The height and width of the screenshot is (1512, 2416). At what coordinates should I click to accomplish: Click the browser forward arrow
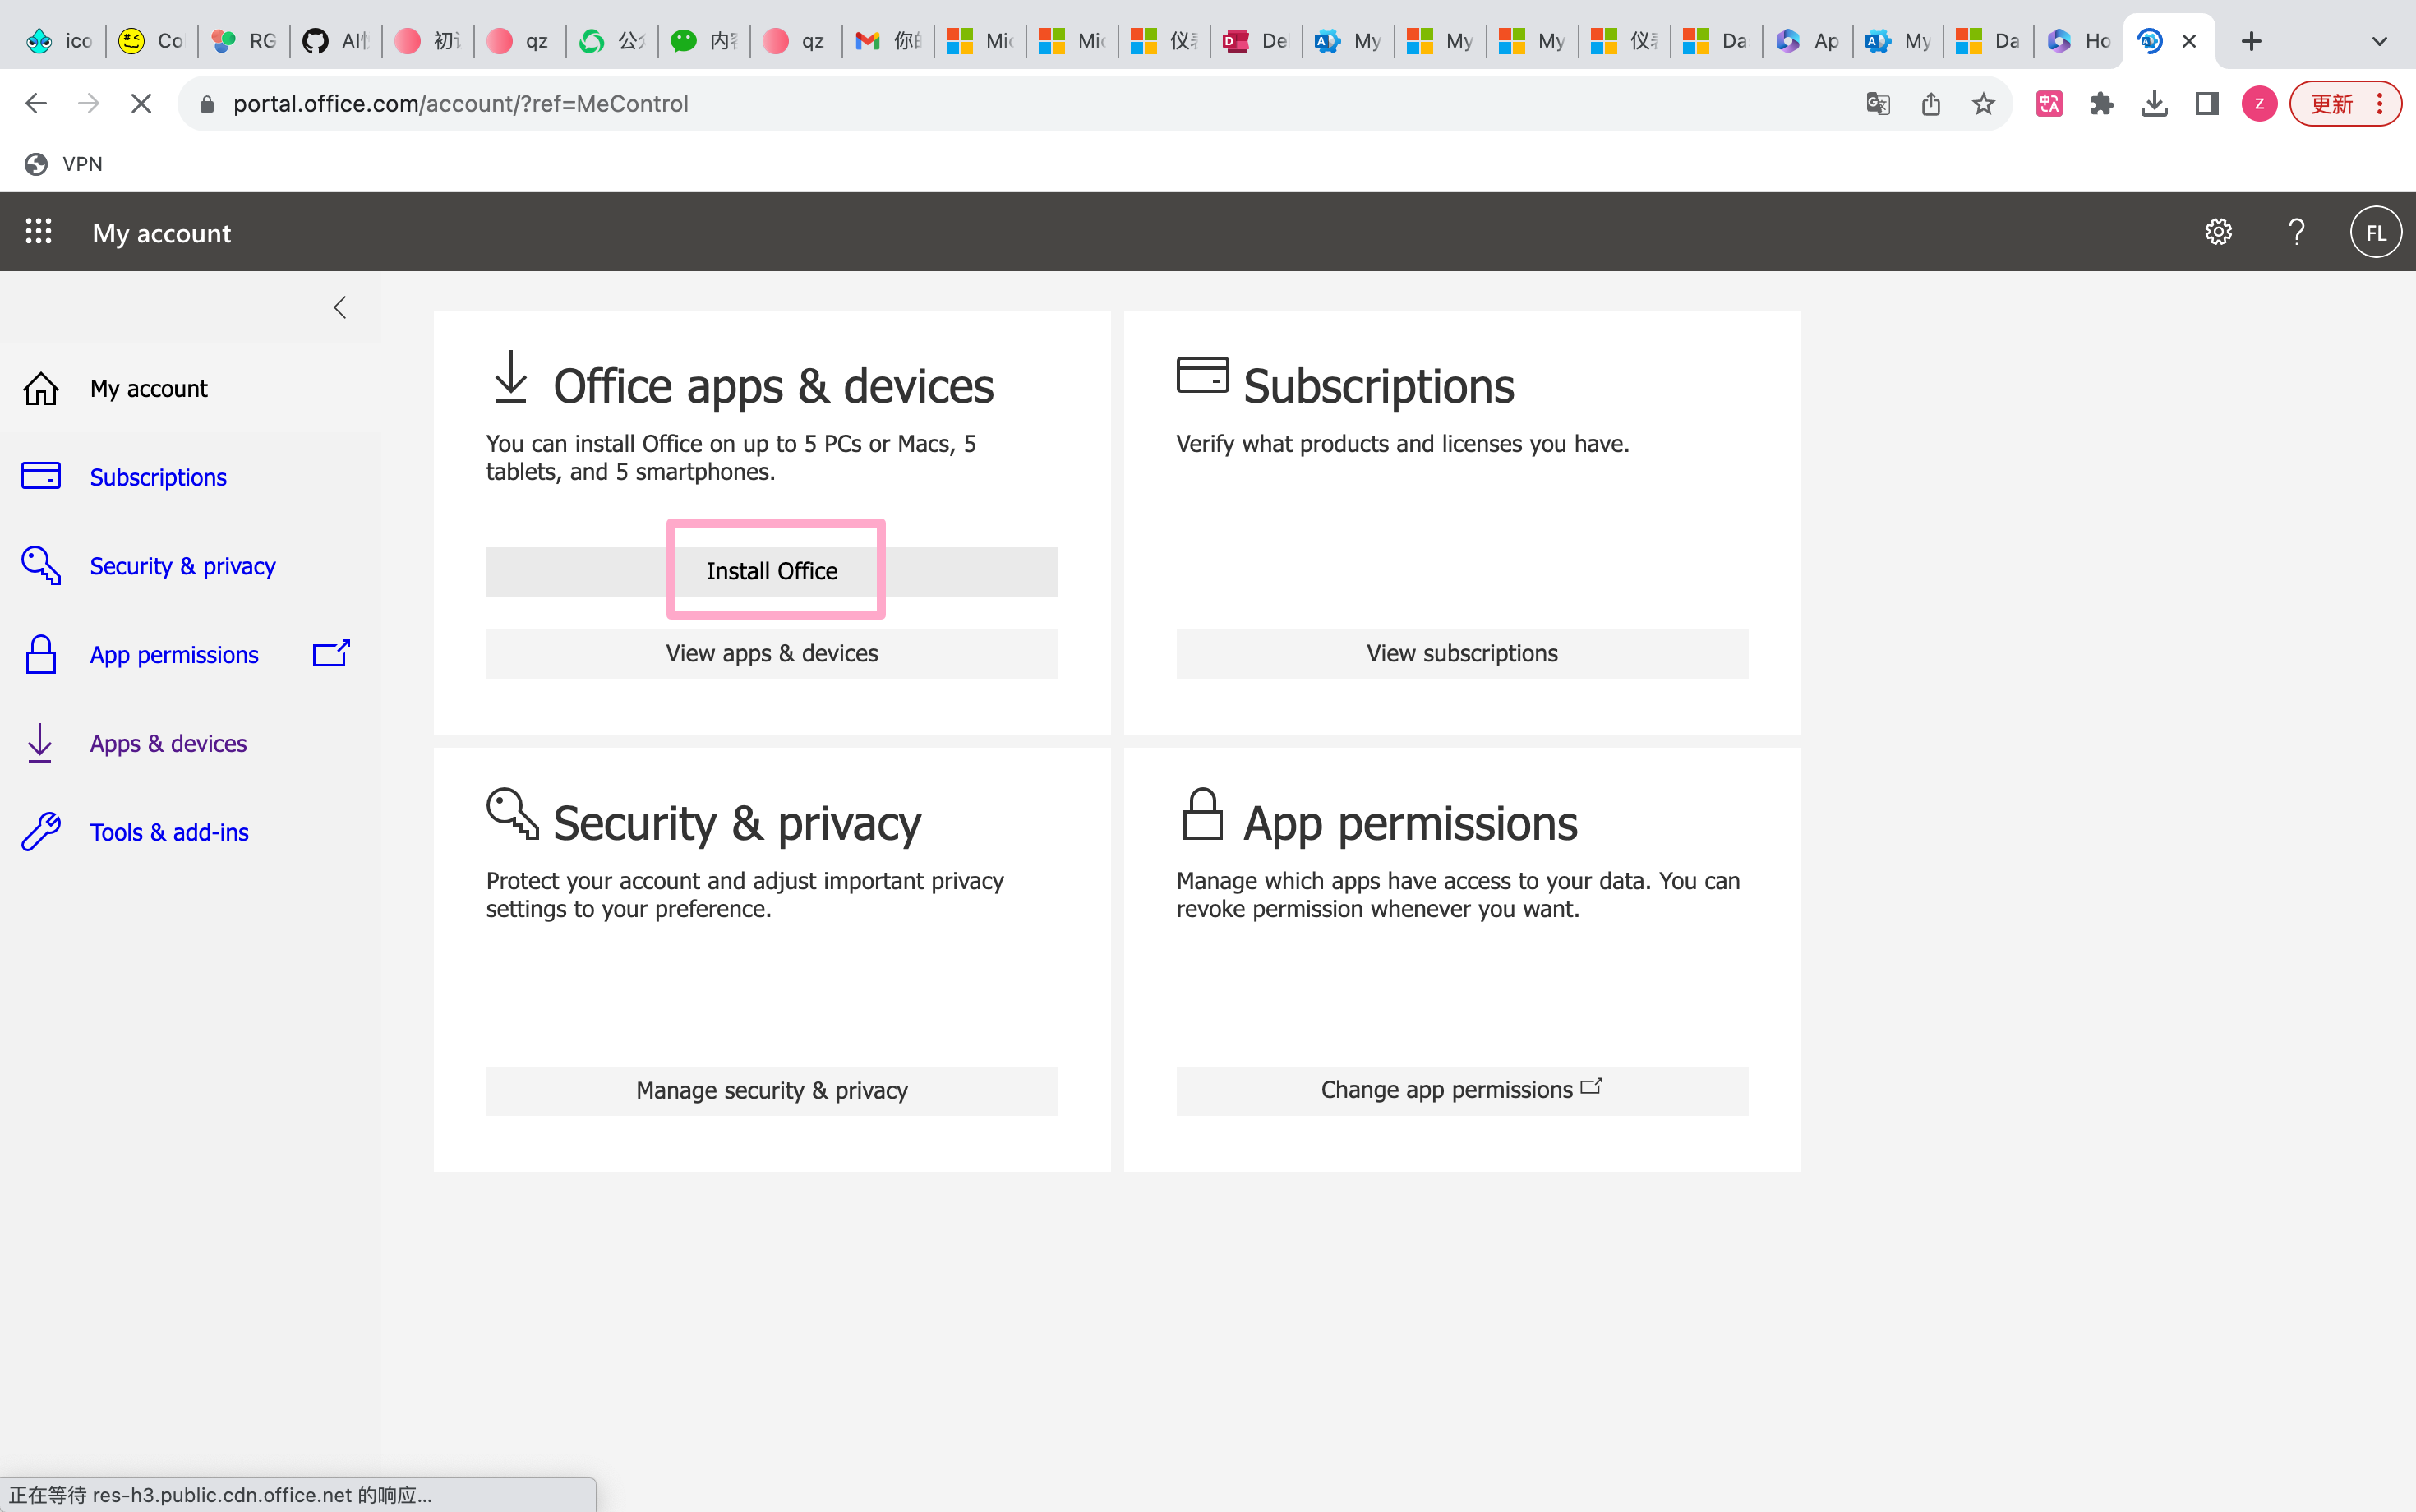click(x=88, y=103)
